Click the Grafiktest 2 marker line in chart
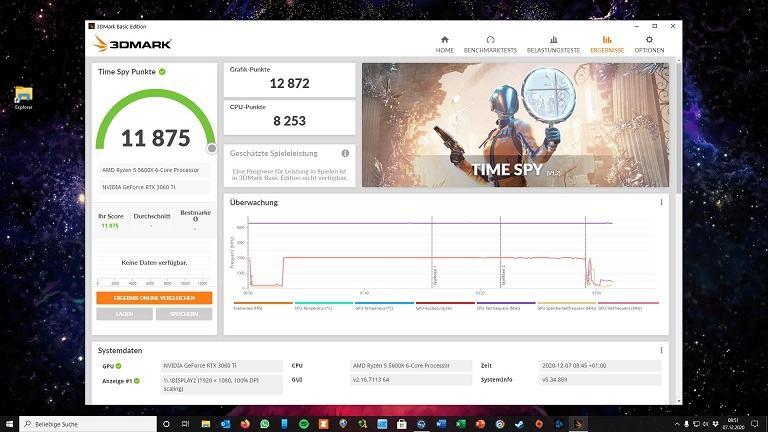768x432 pixels. [x=501, y=252]
